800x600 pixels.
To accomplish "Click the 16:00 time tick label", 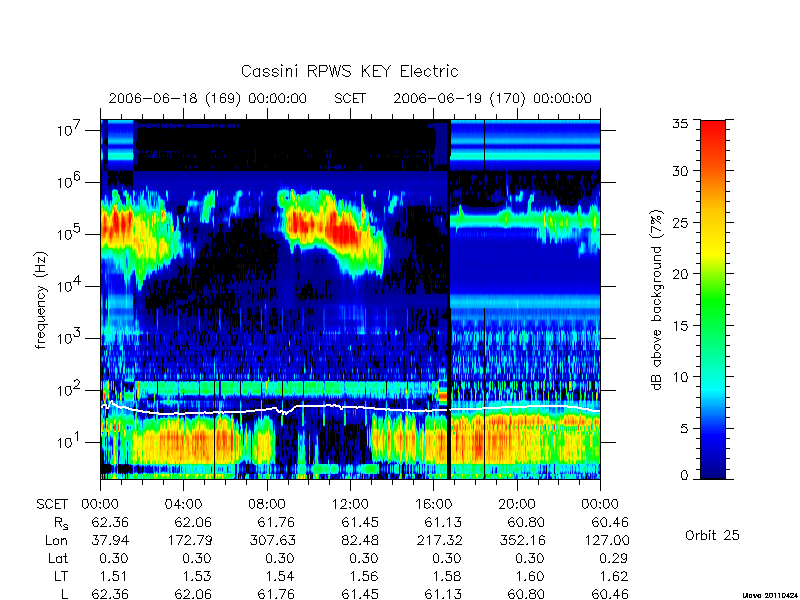I will pyautogui.click(x=433, y=504).
